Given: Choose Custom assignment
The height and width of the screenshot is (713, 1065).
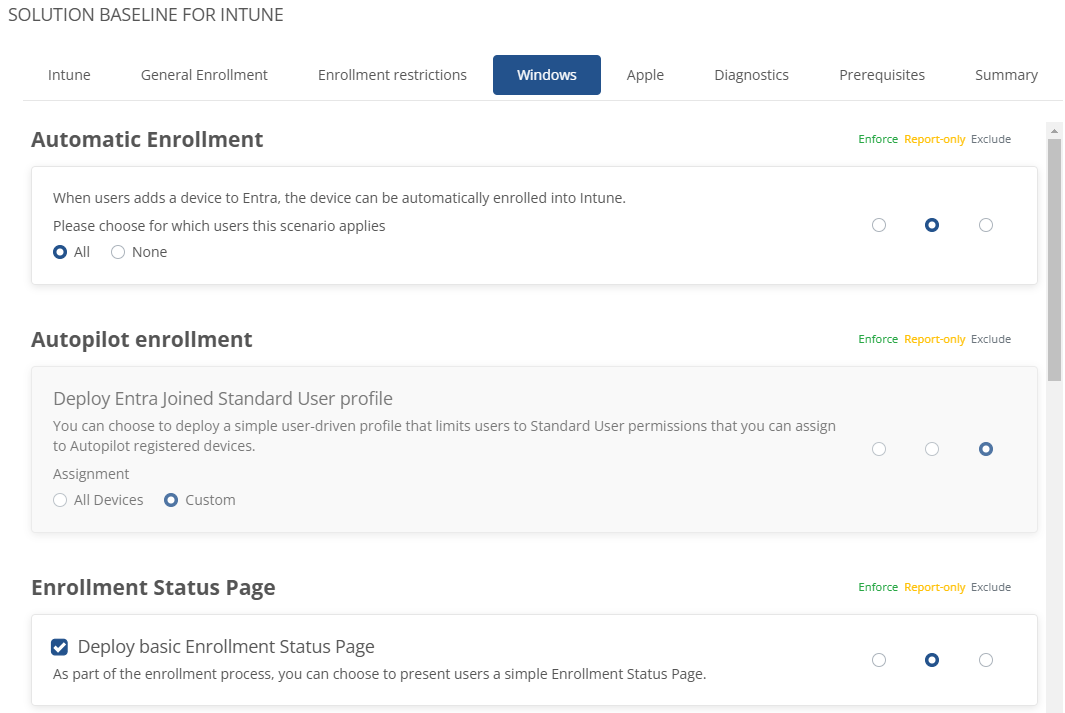Looking at the screenshot, I should (171, 500).
